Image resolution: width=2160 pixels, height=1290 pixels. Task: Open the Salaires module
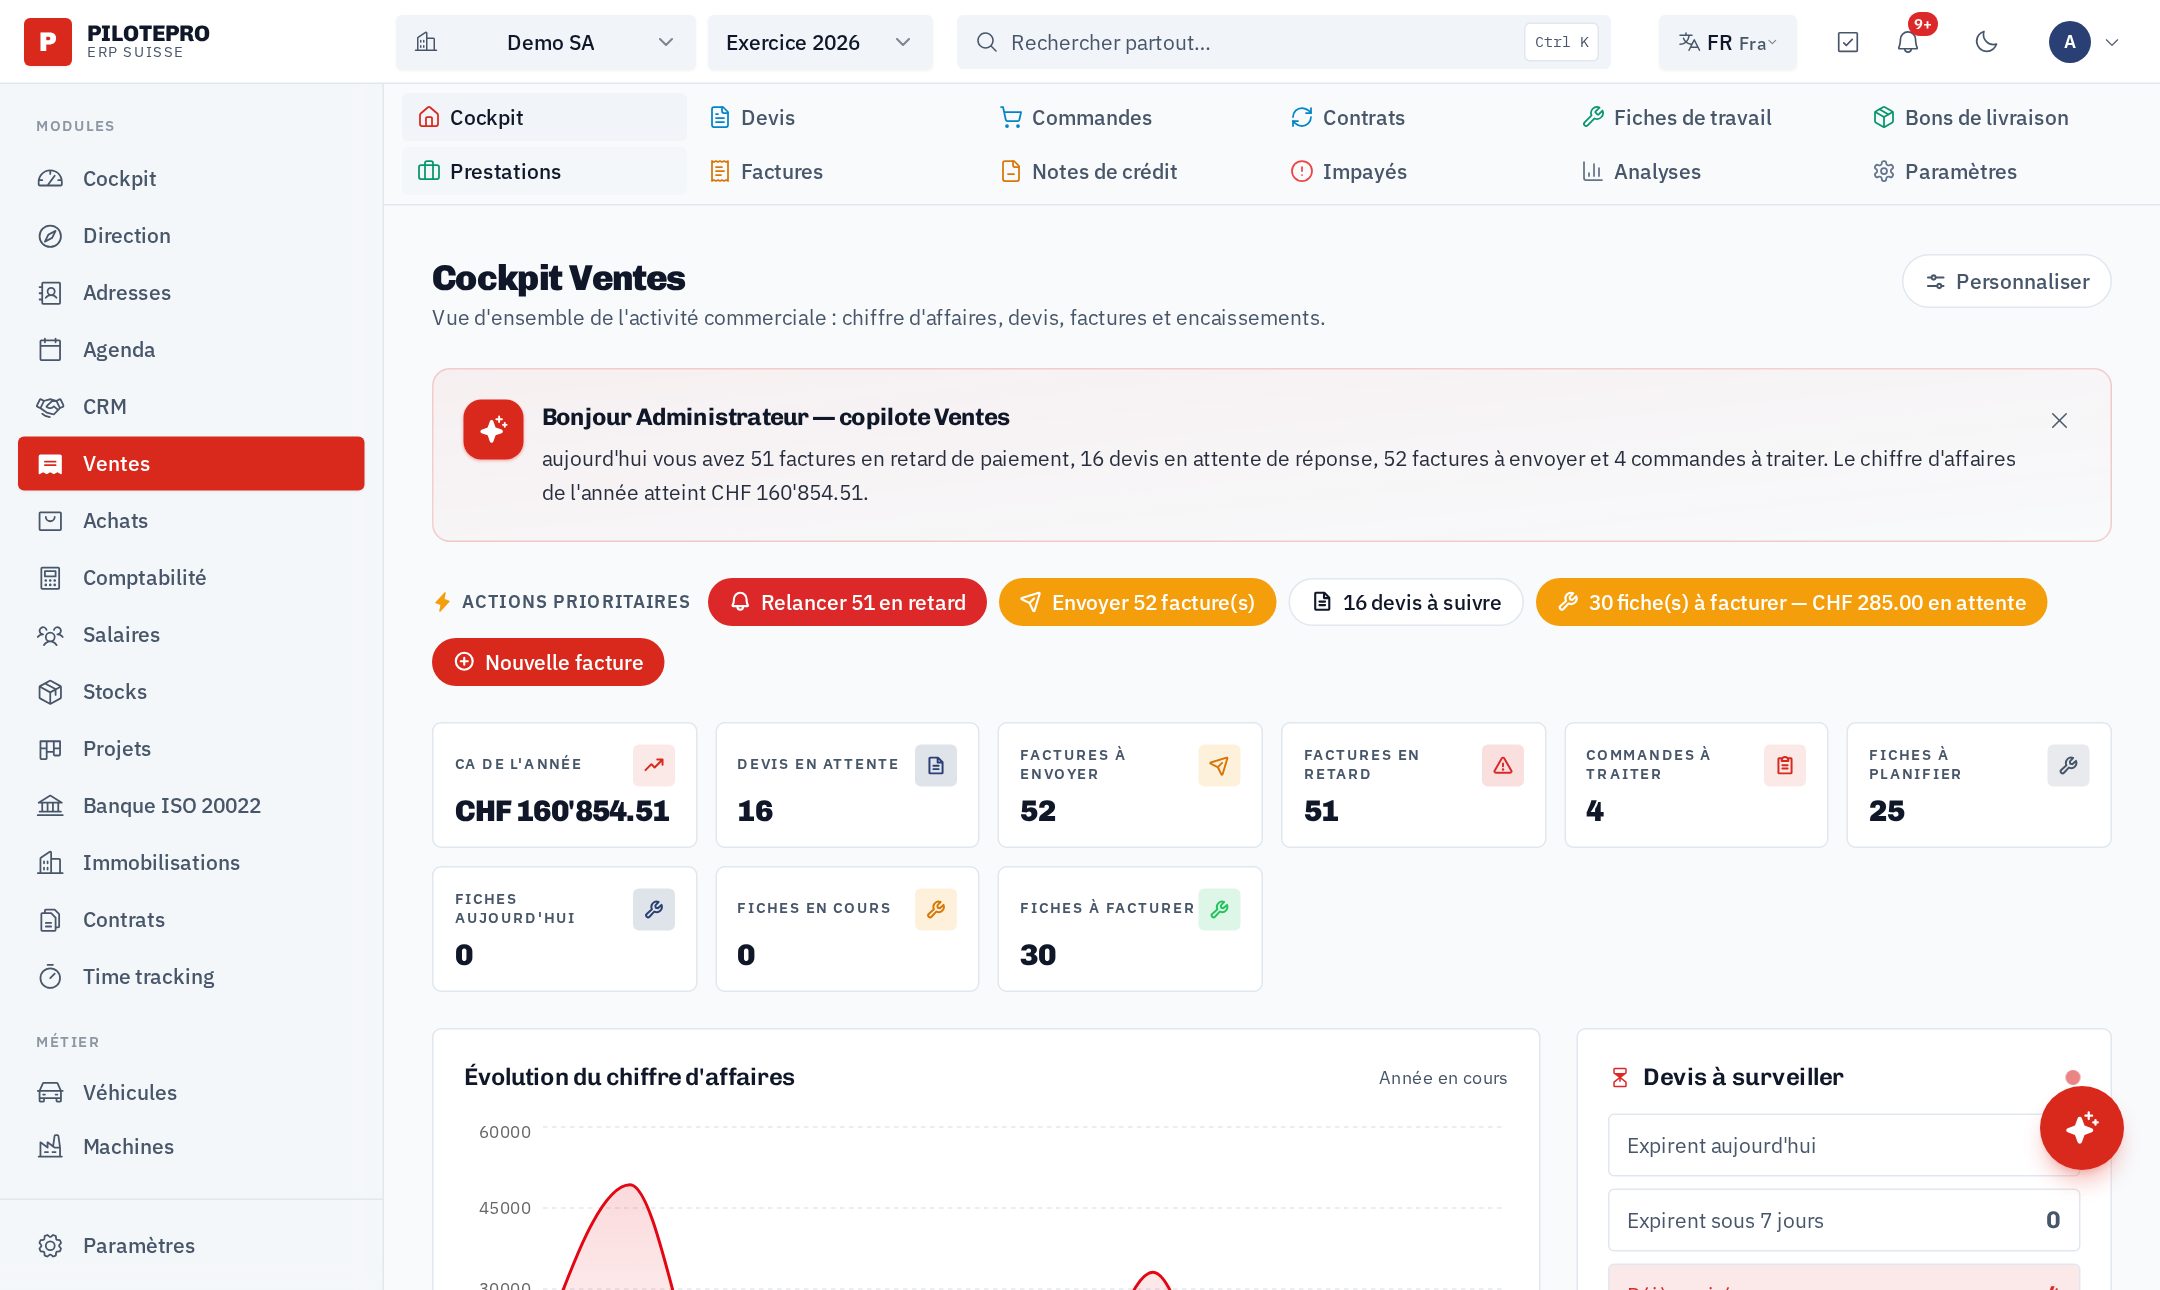tap(191, 635)
